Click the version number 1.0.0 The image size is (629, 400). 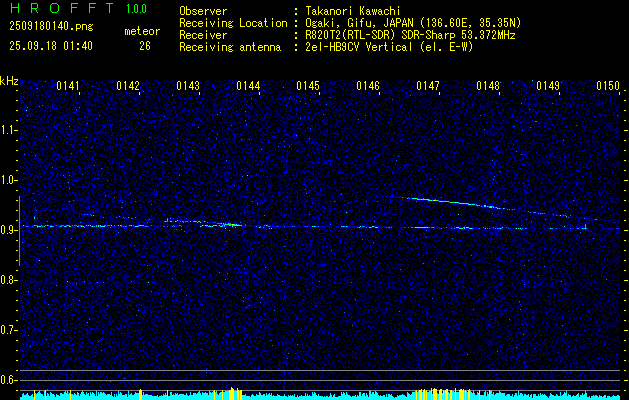click(x=136, y=9)
